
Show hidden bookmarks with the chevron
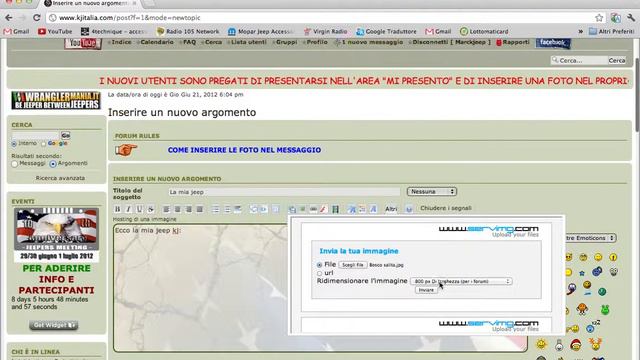[580, 31]
